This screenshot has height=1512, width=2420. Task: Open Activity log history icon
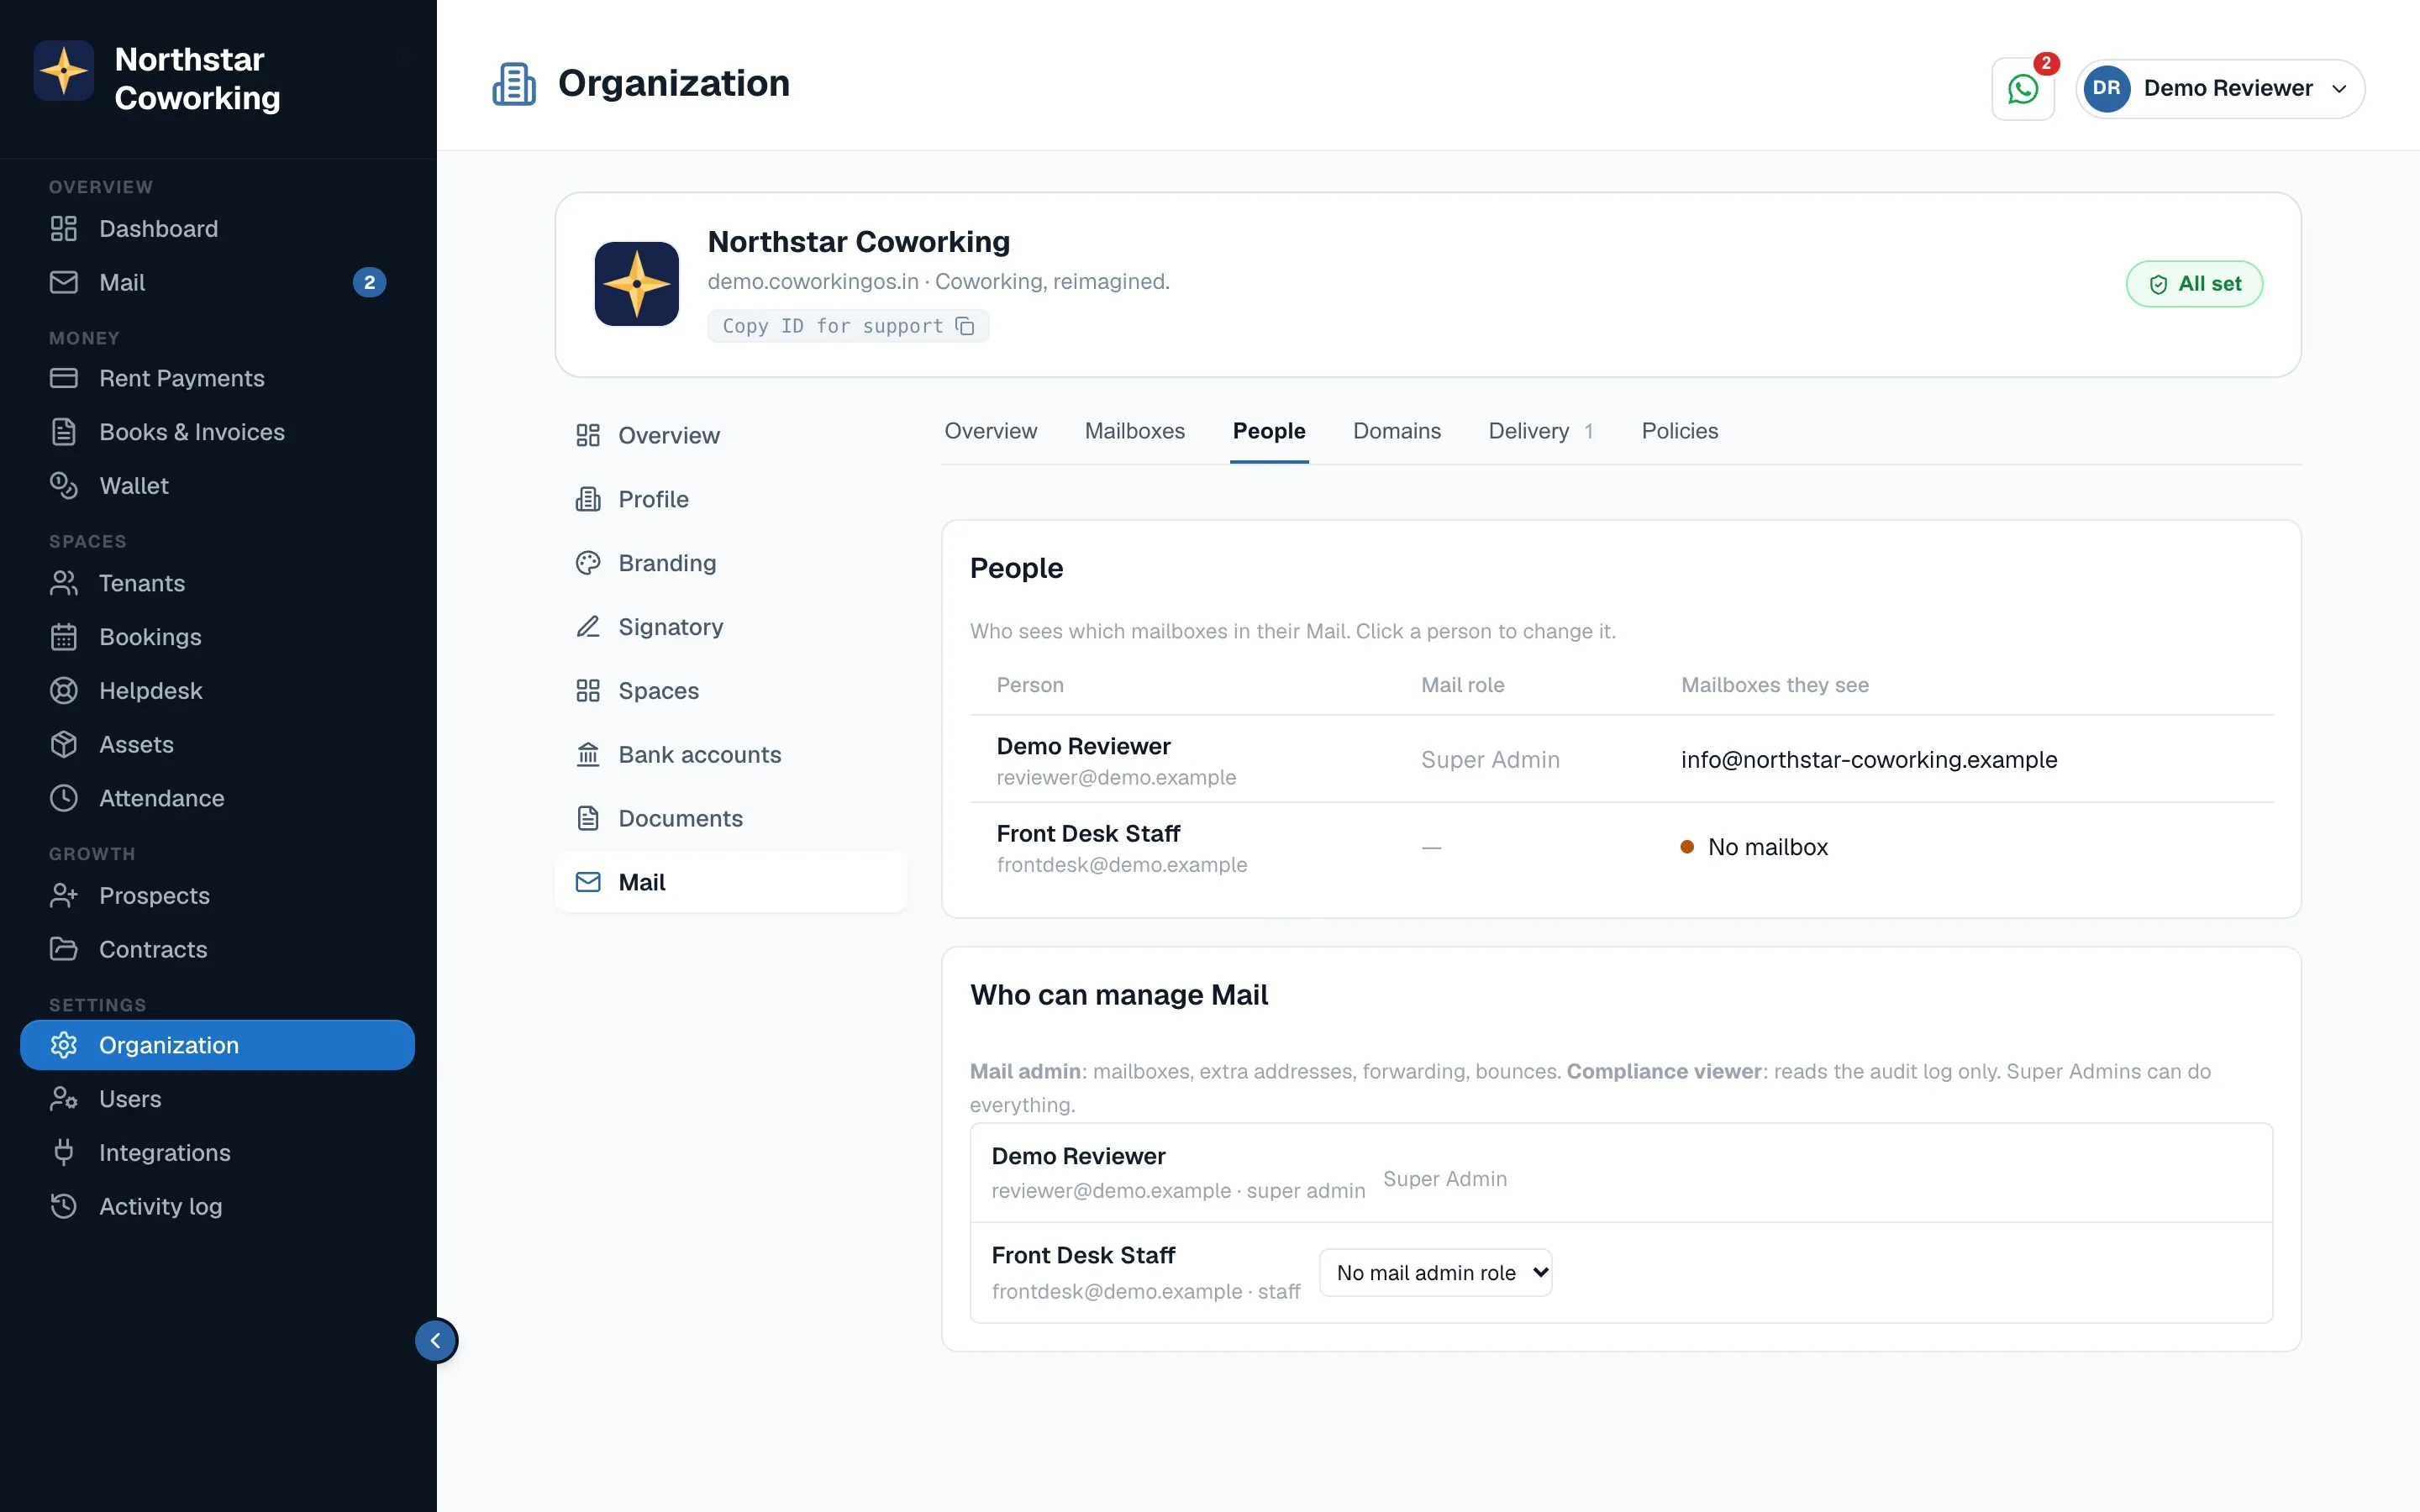pyautogui.click(x=64, y=1207)
